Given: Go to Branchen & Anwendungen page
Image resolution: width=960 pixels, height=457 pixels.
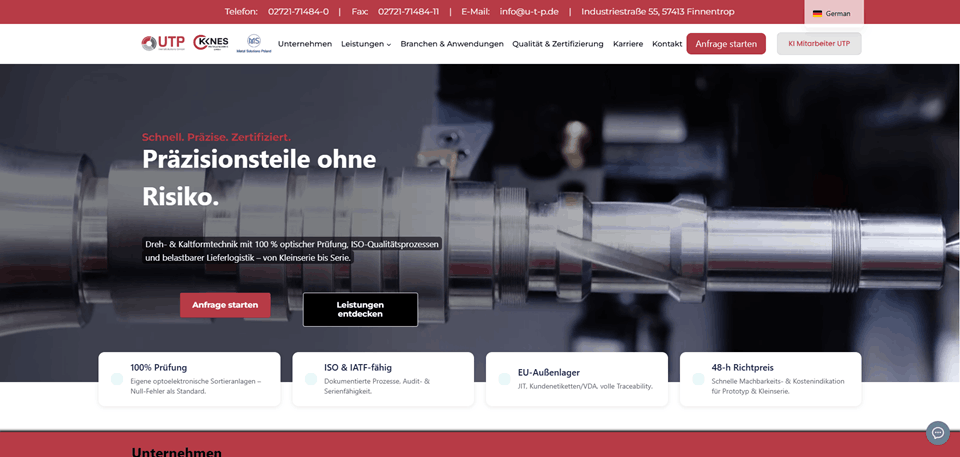Looking at the screenshot, I should tap(452, 44).
